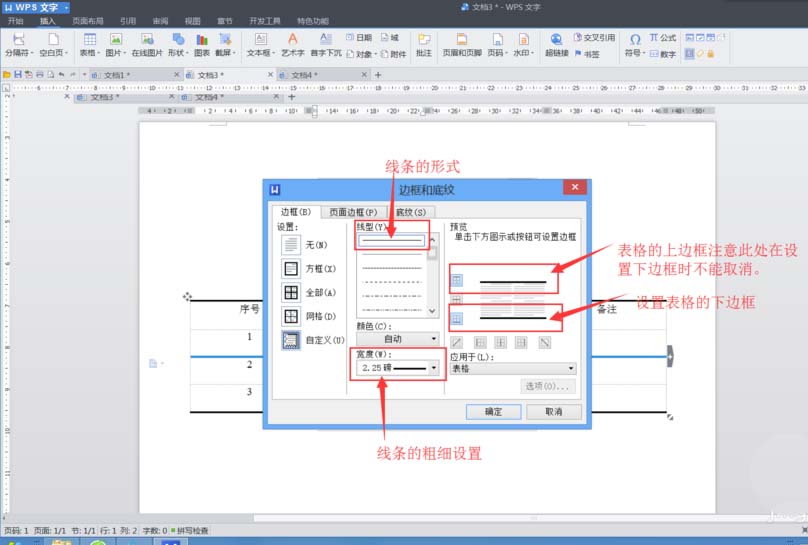Click the 批注 comment icon
808x545 pixels.
424,44
